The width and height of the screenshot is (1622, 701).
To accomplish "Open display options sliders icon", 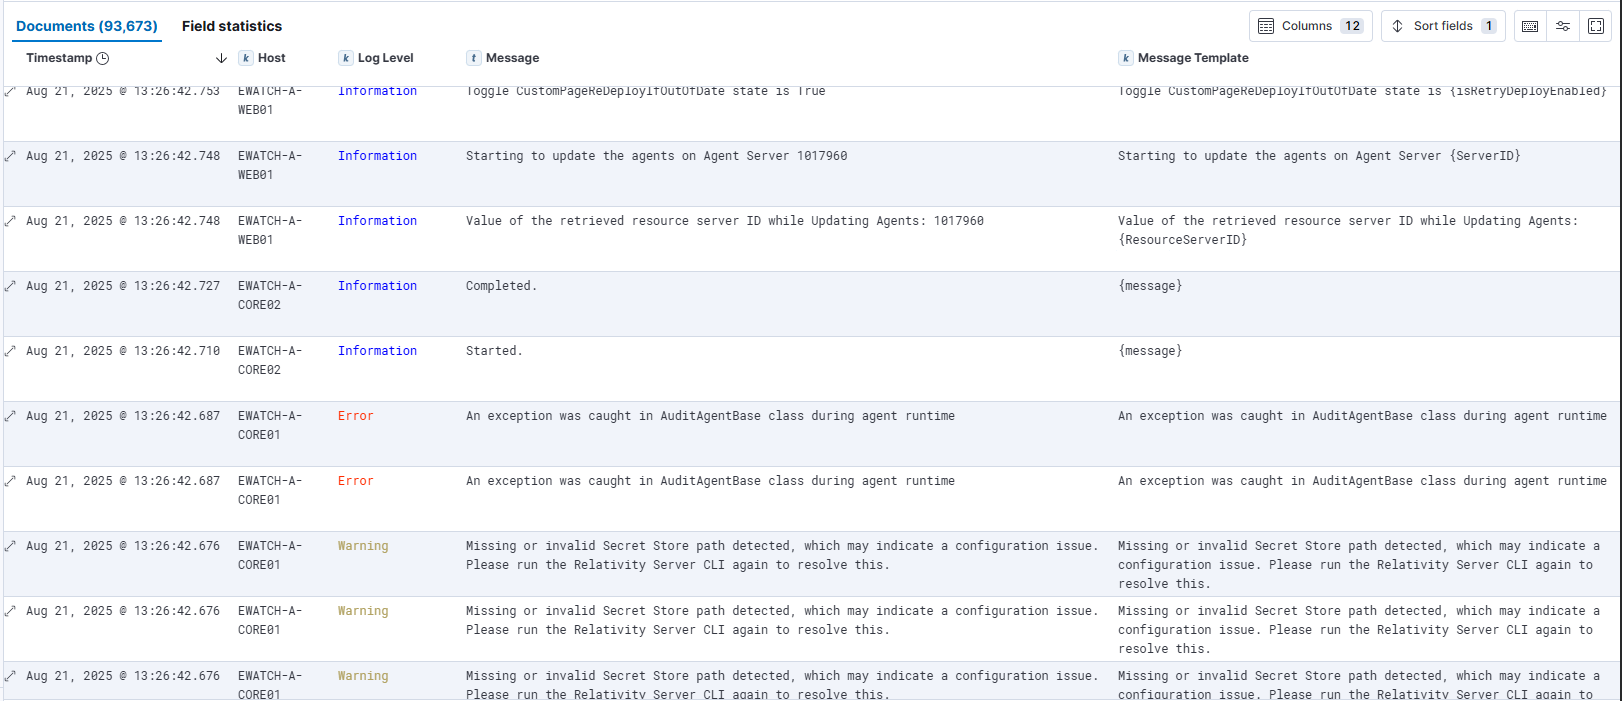I will pos(1563,26).
